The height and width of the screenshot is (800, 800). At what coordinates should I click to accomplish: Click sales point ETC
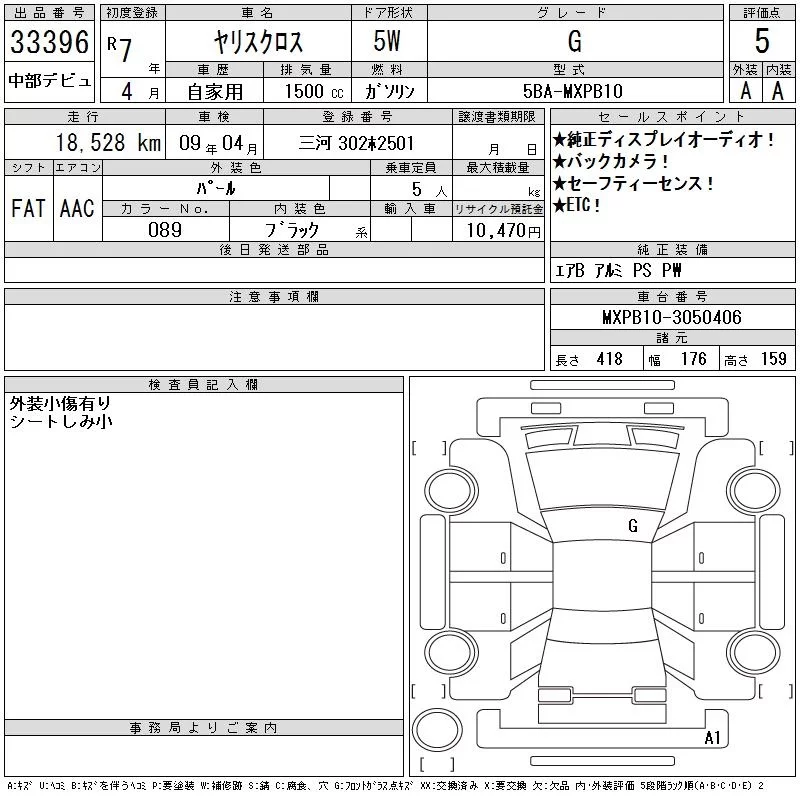coord(577,205)
